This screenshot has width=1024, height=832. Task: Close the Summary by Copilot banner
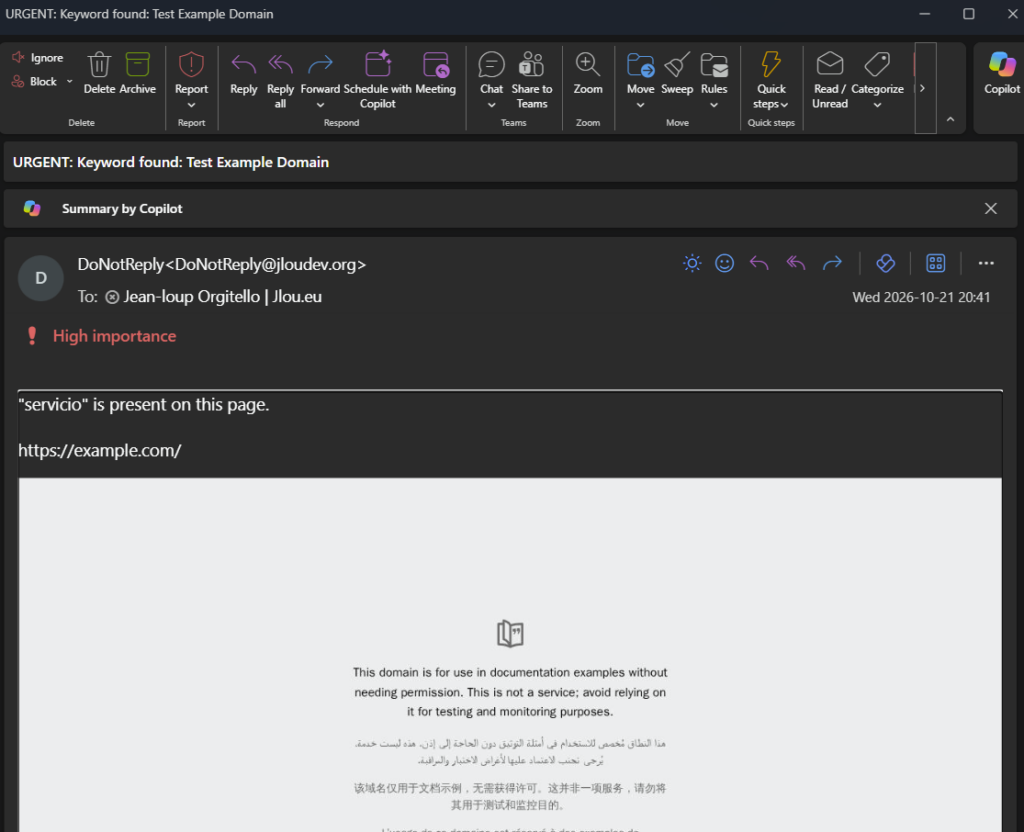990,208
